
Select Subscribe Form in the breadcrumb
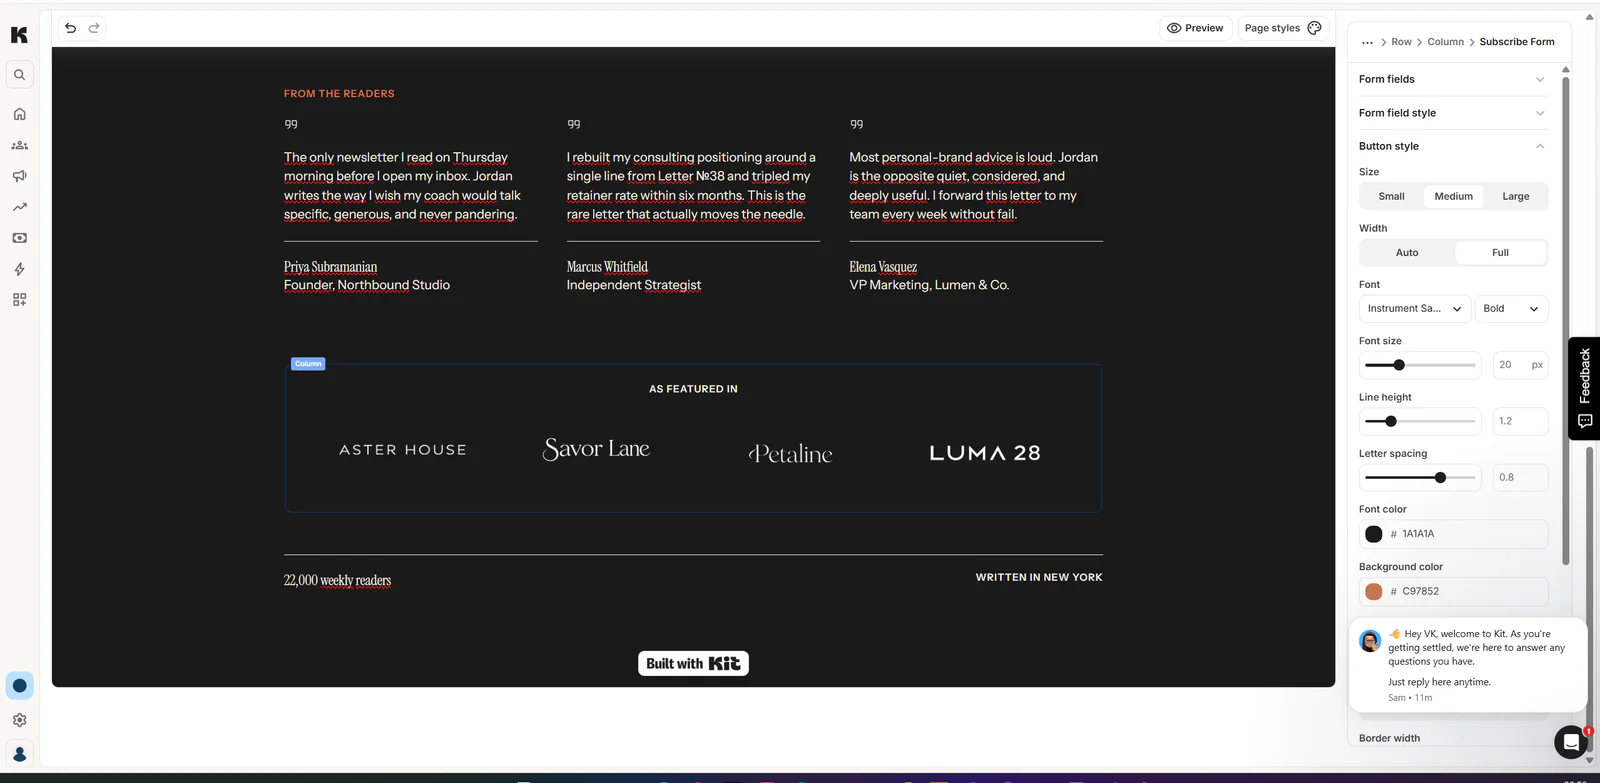pyautogui.click(x=1517, y=42)
